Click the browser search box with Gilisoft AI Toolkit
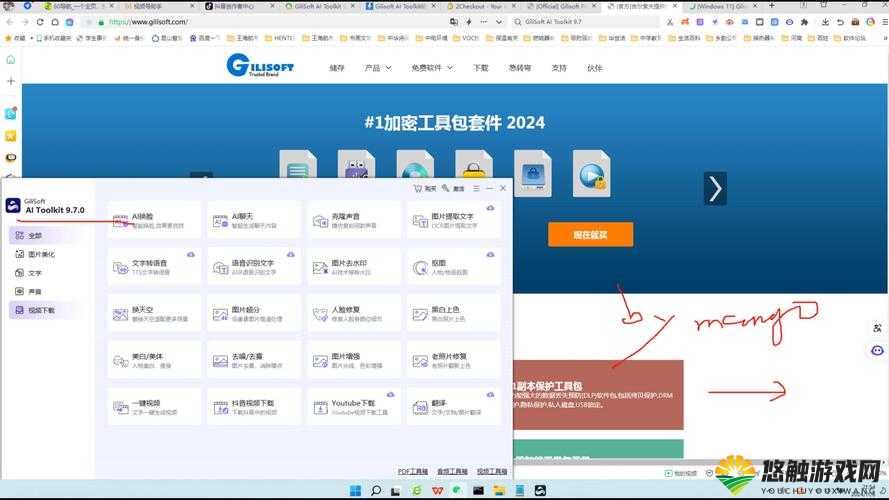Viewport: 889px width, 500px height. click(x=584, y=22)
